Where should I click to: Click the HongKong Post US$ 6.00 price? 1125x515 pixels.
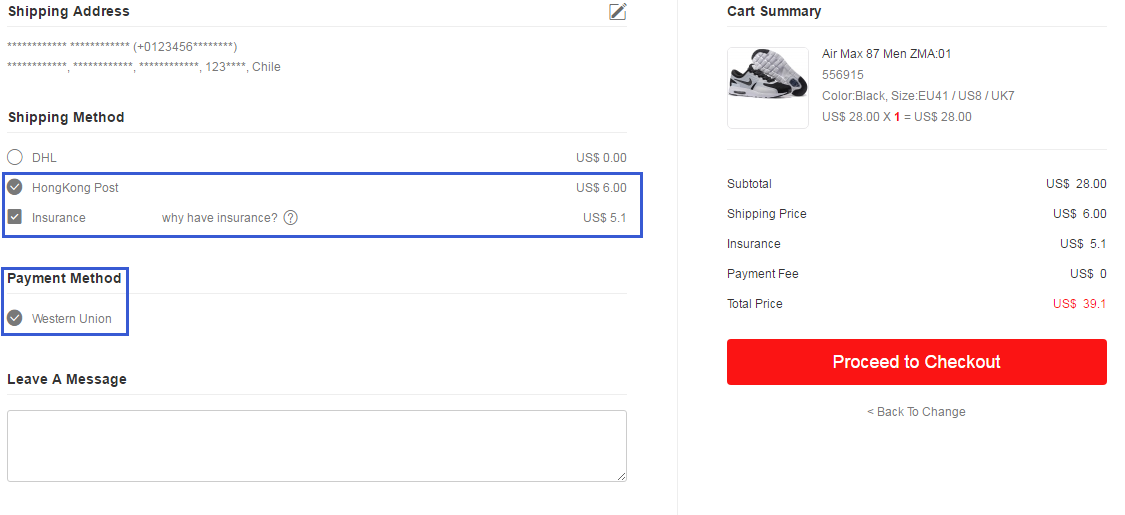(601, 188)
